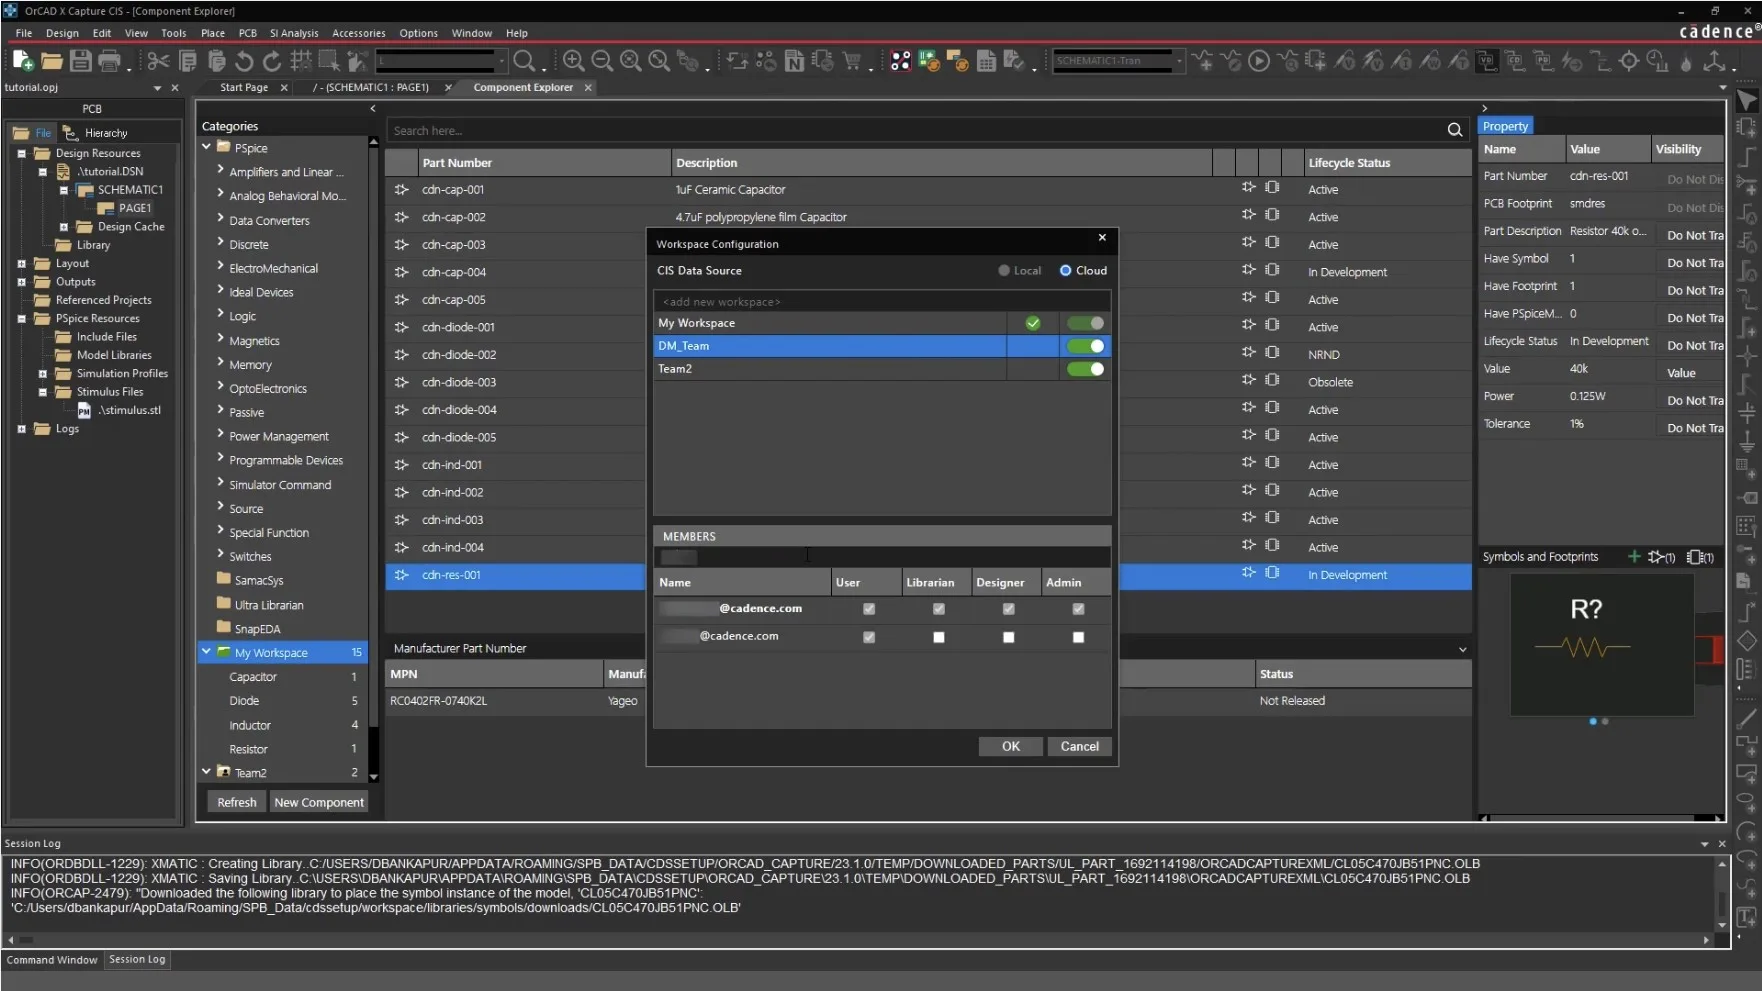
Task: Click the New document toolbar icon
Action: click(x=23, y=61)
